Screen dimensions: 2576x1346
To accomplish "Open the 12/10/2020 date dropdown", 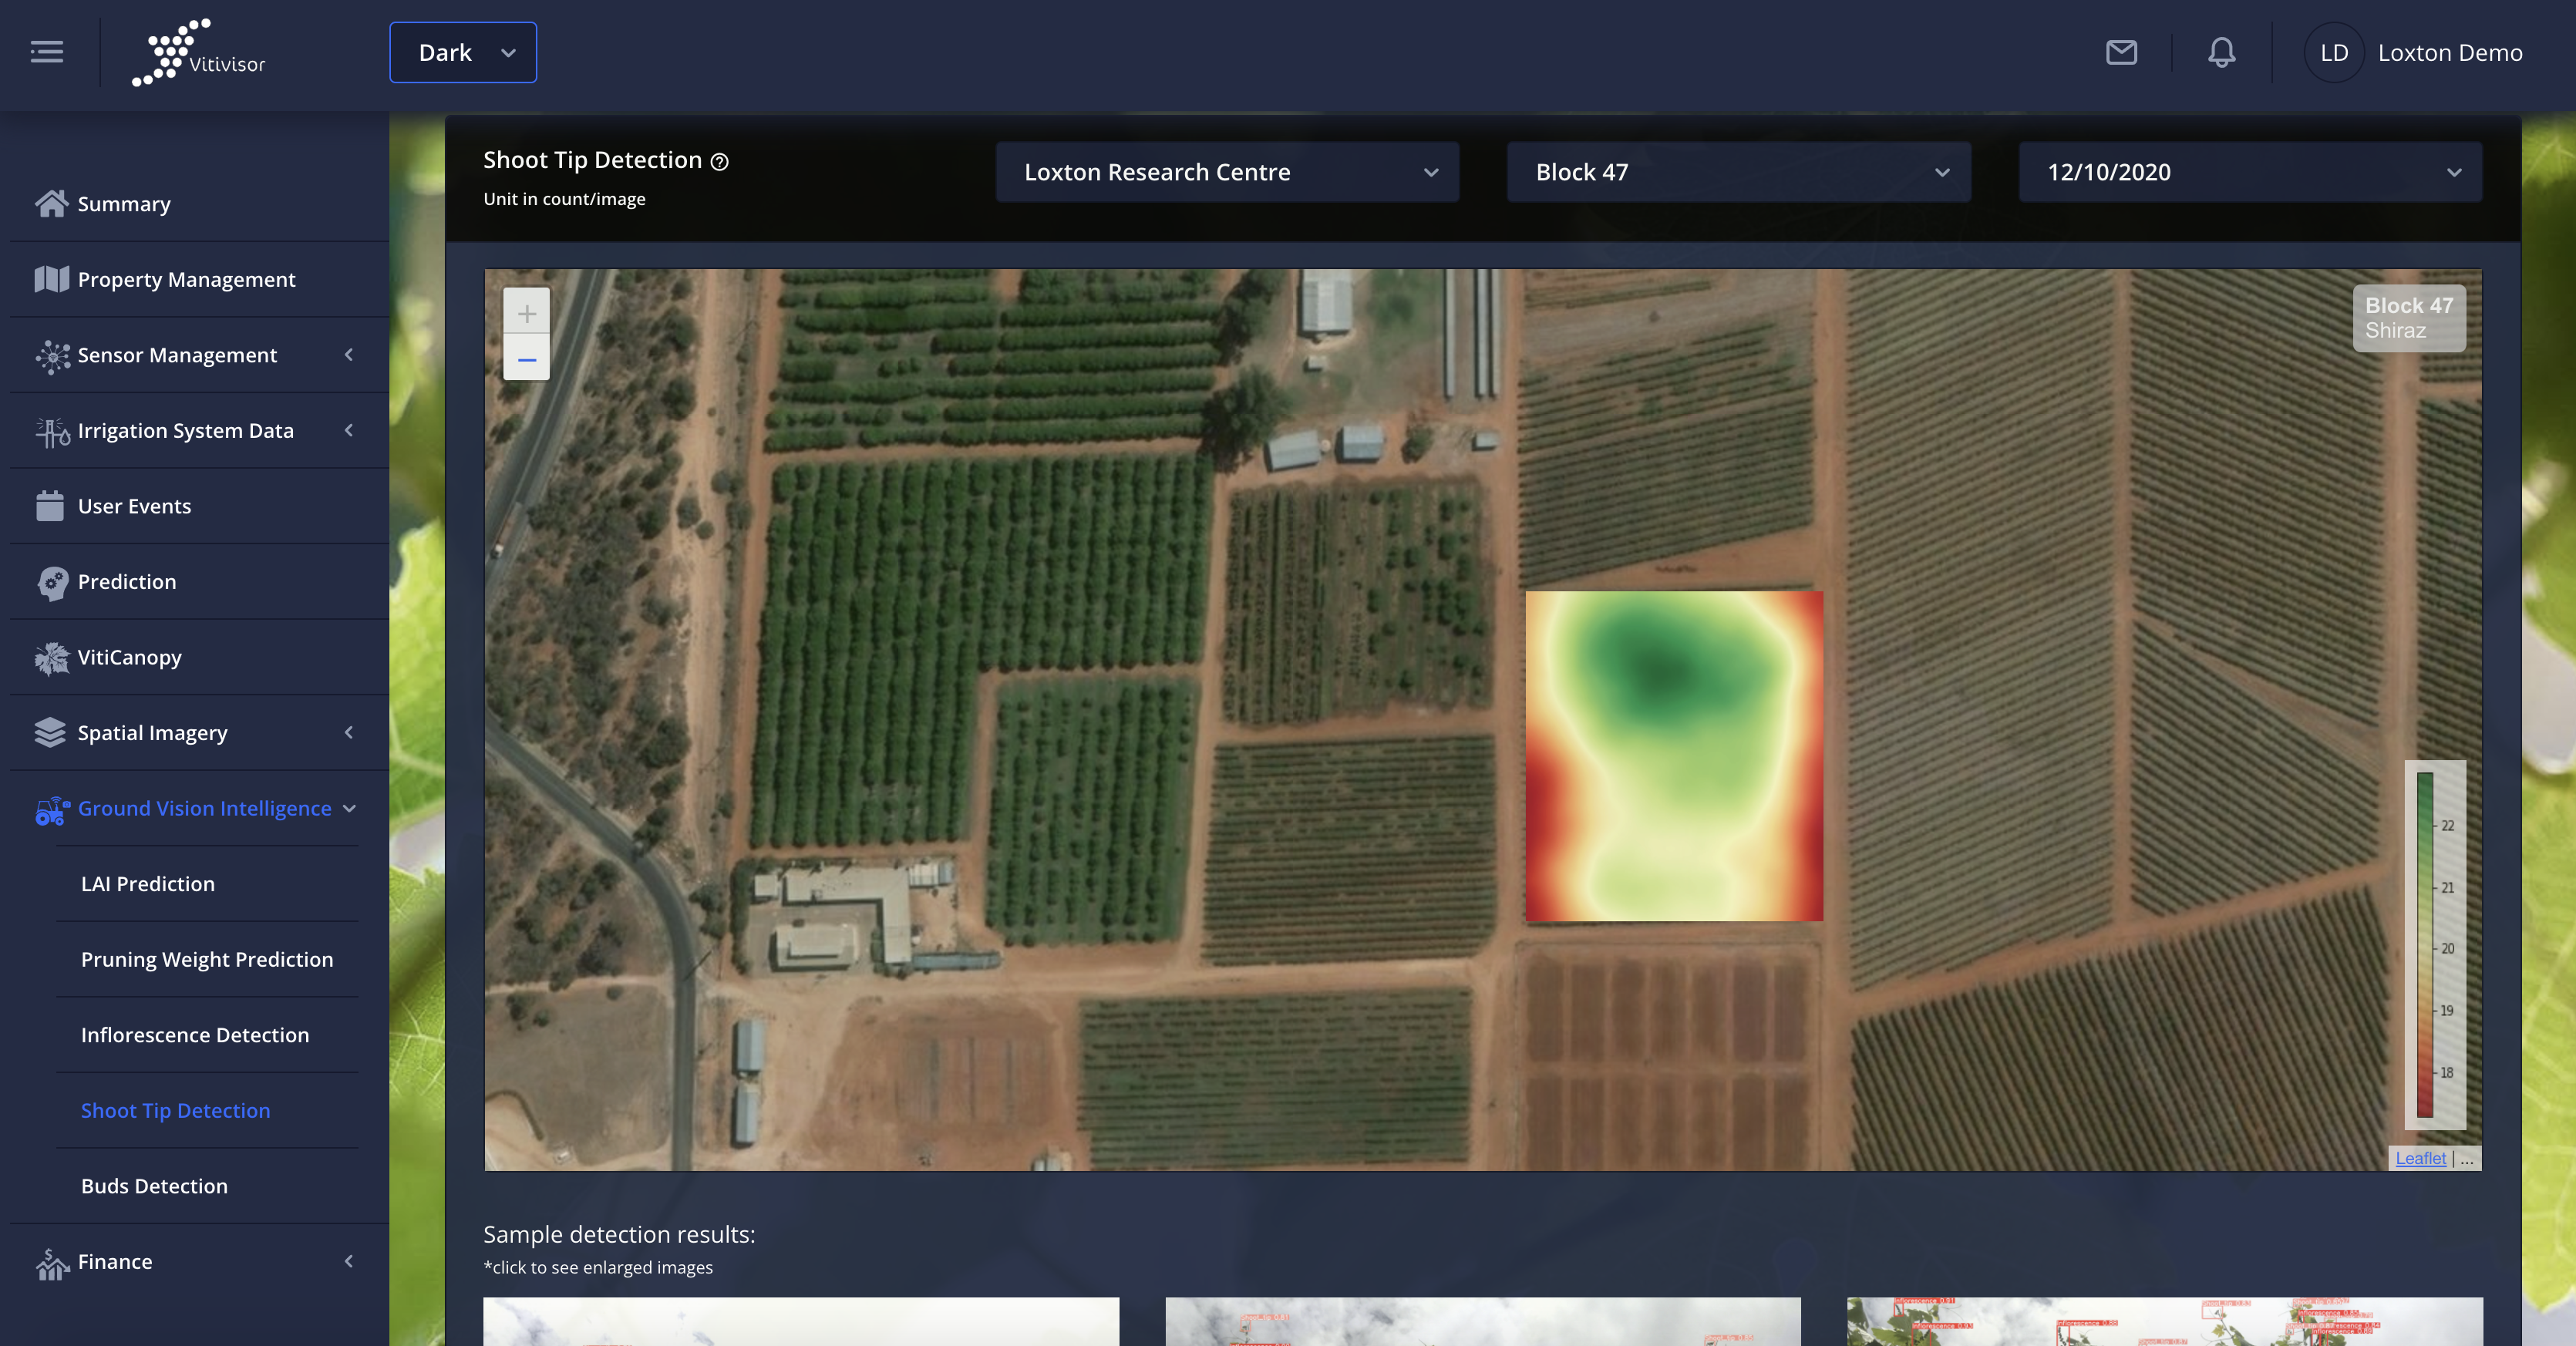I will tap(2250, 172).
